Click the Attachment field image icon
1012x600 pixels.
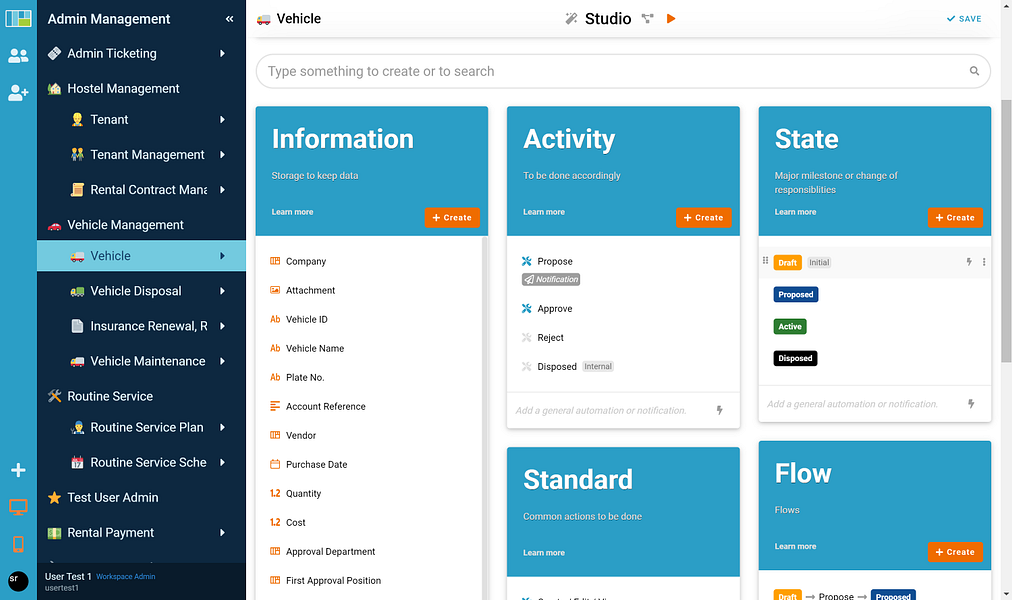click(x=275, y=290)
